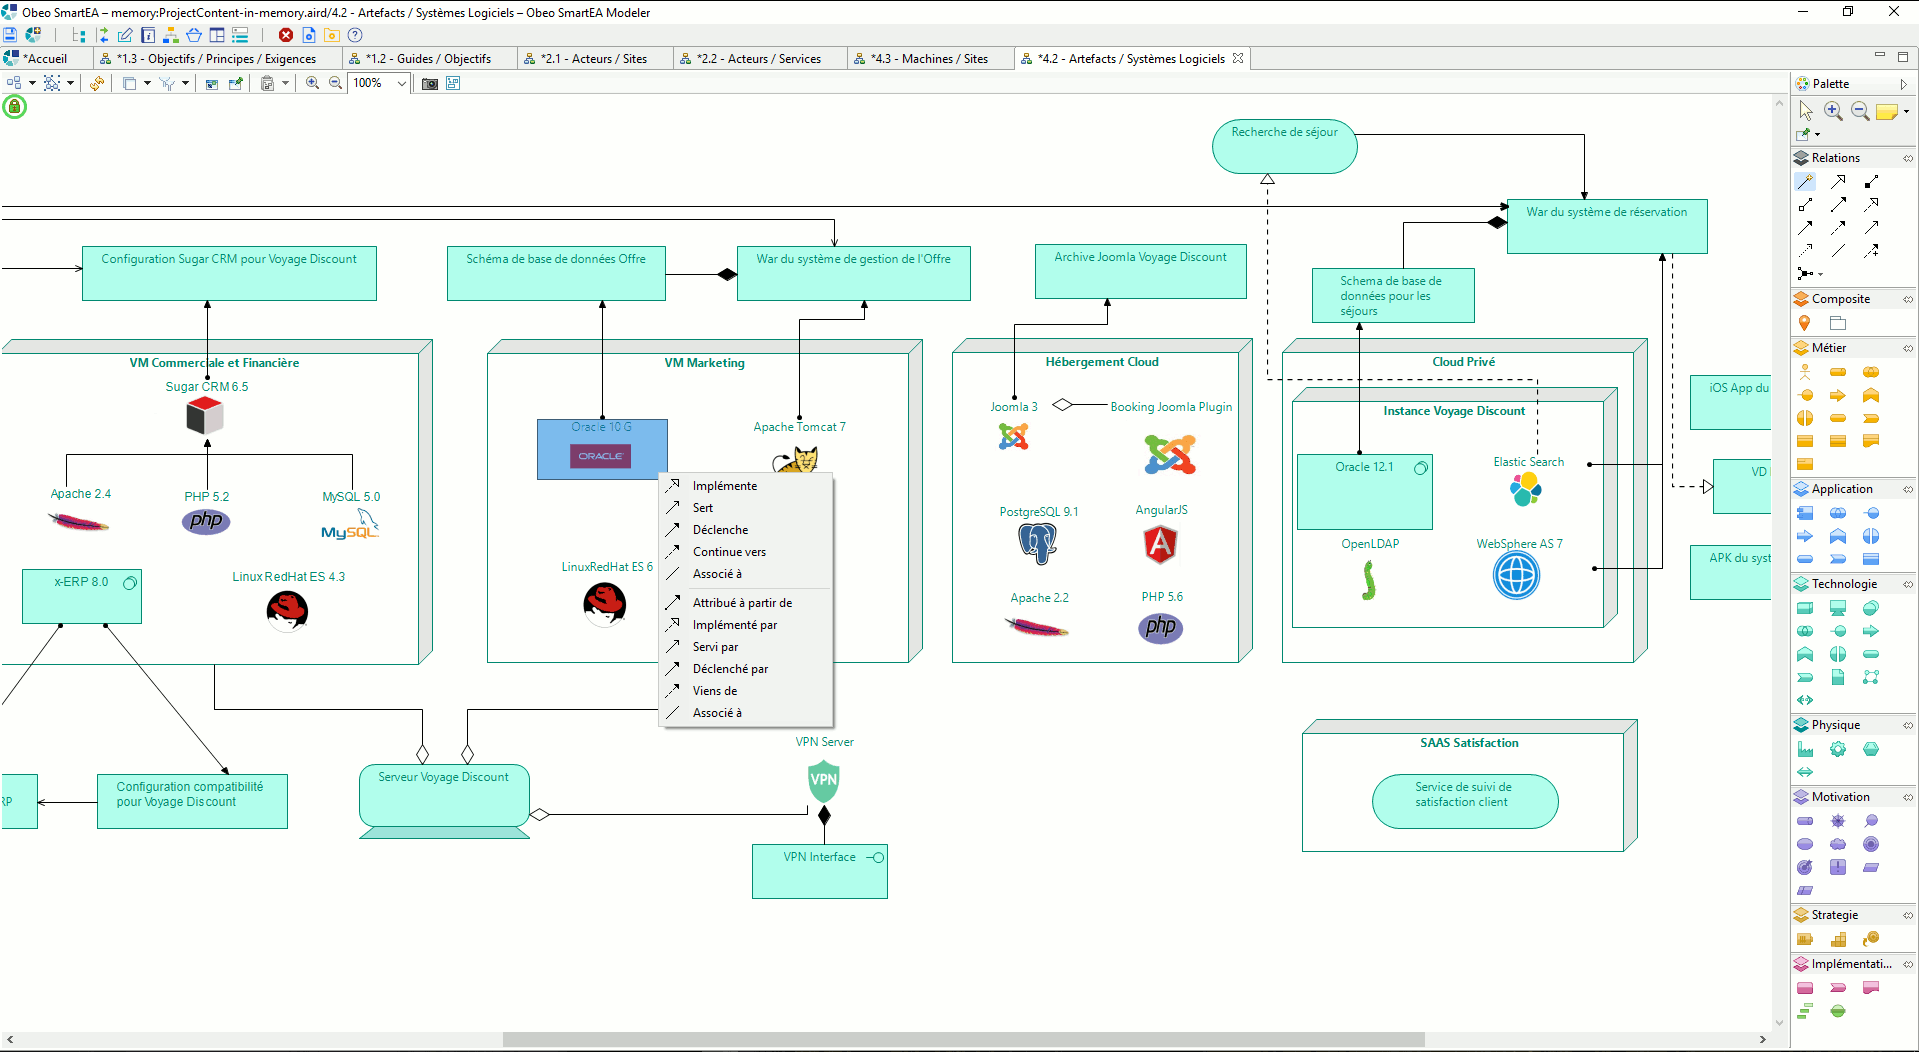Switch to '*4.3 - Machines / Sites' tab
This screenshot has height=1052, width=1919.
pyautogui.click(x=929, y=59)
